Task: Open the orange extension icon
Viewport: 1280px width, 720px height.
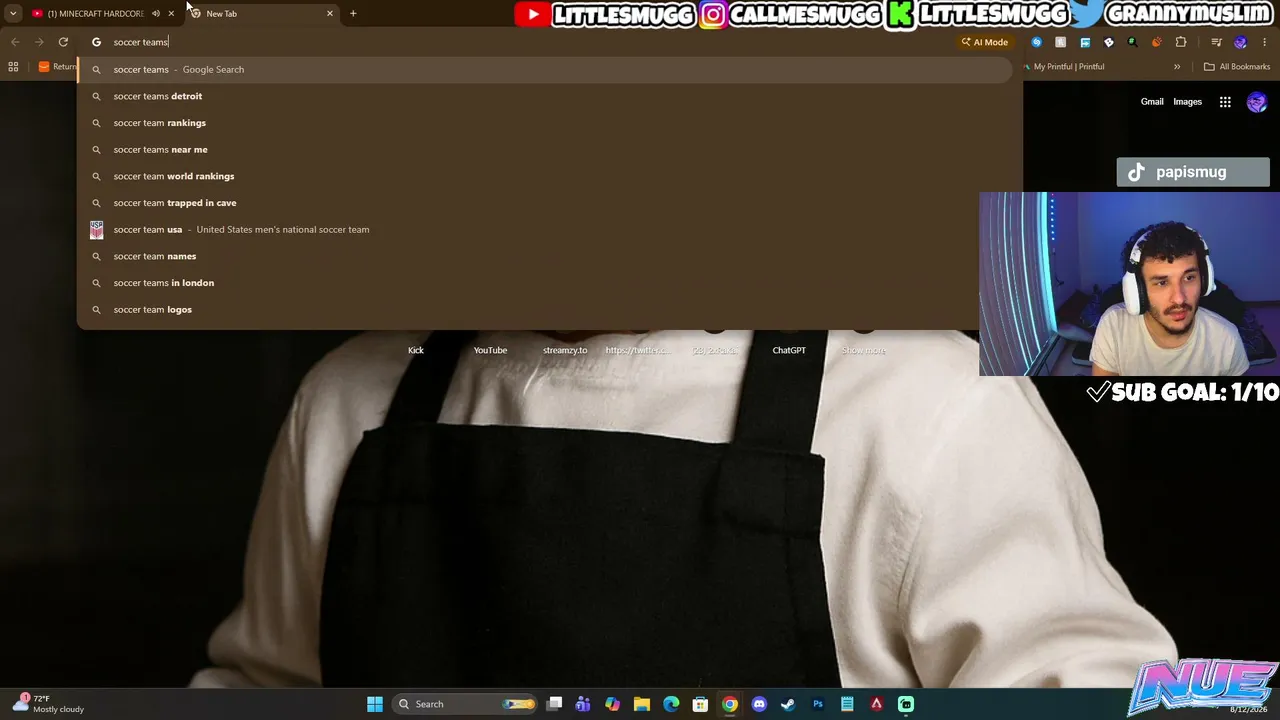Action: [1157, 42]
